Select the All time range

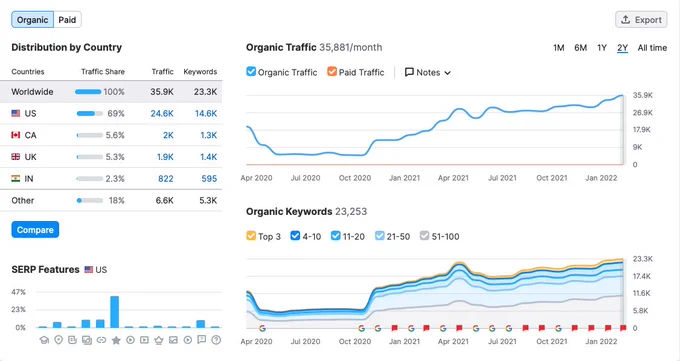(652, 48)
